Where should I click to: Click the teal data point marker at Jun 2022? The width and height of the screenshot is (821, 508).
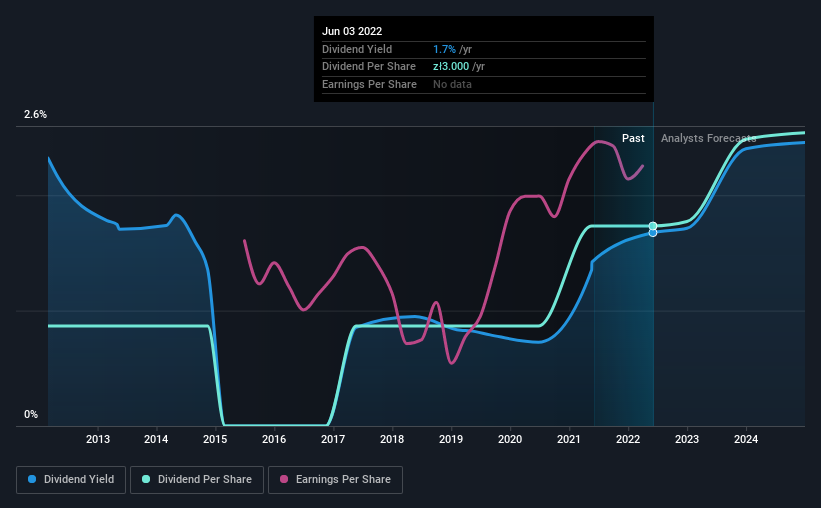[x=653, y=226]
